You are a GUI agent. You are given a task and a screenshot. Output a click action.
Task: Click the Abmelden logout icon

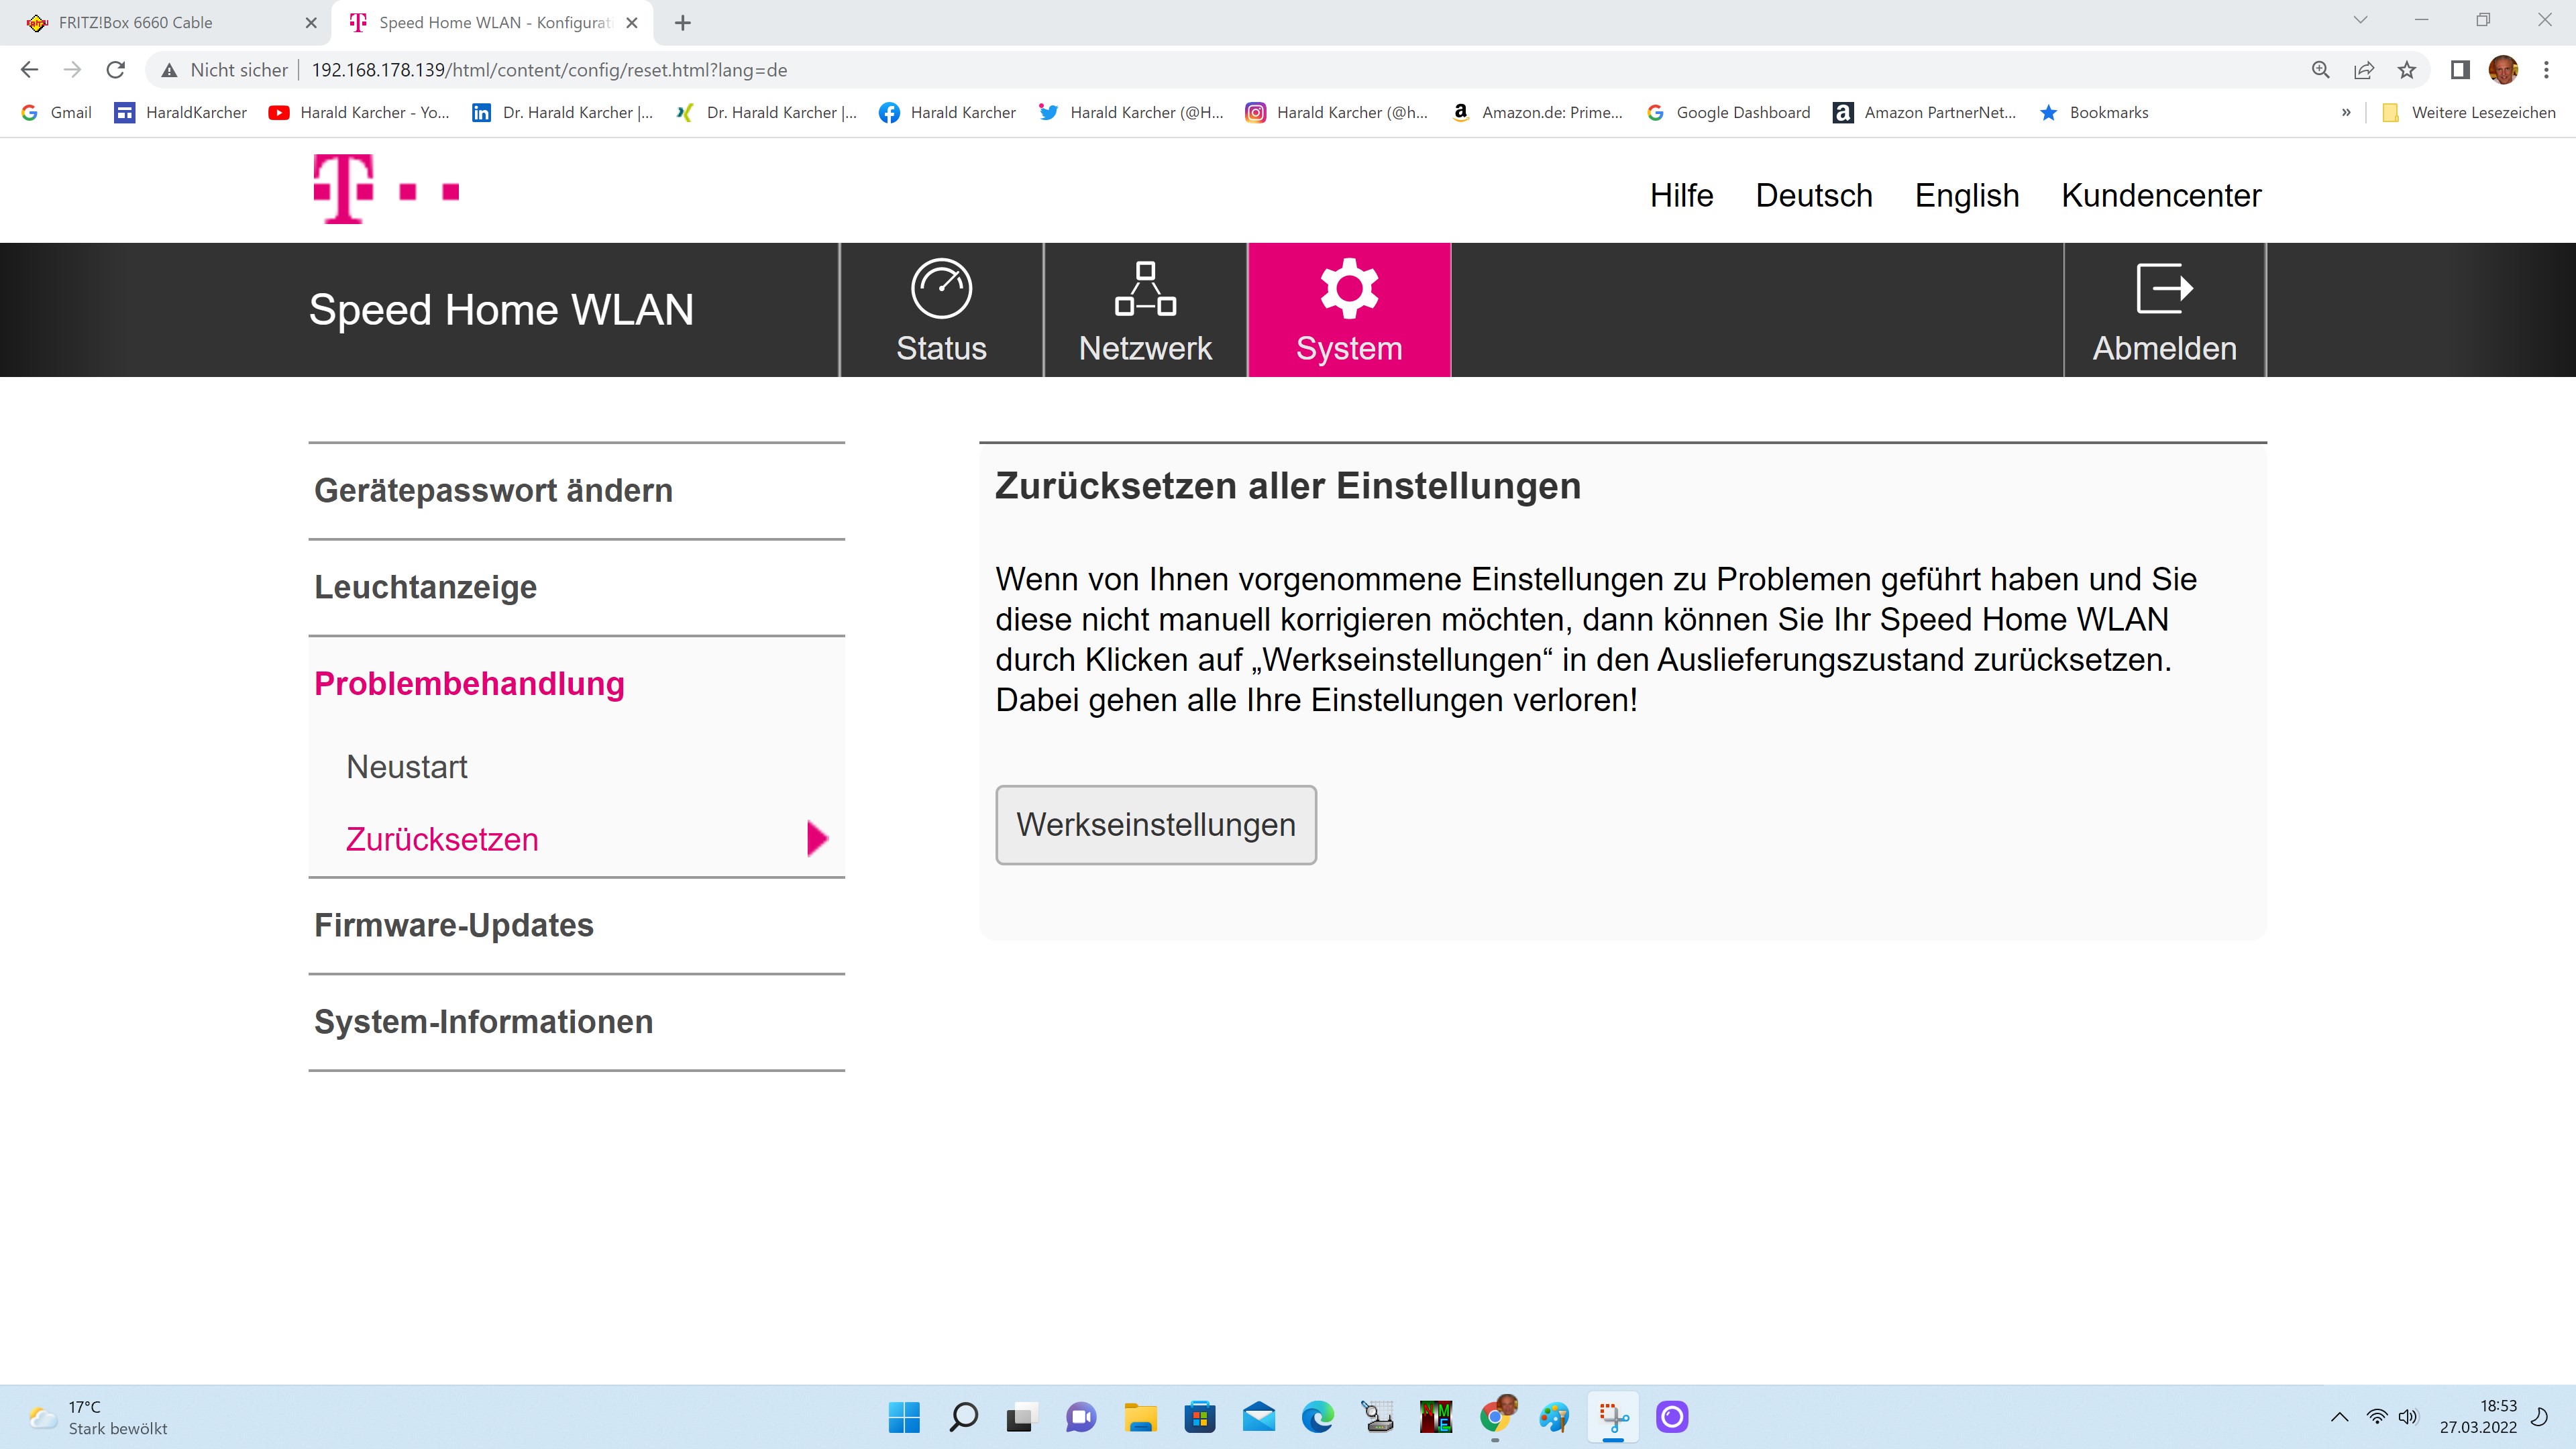point(2164,289)
